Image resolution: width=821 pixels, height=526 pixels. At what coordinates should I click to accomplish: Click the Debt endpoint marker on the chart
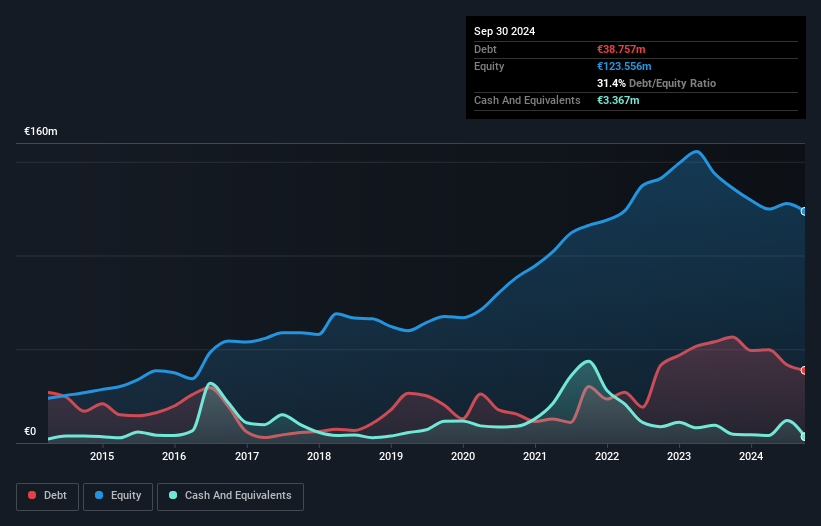(x=804, y=371)
